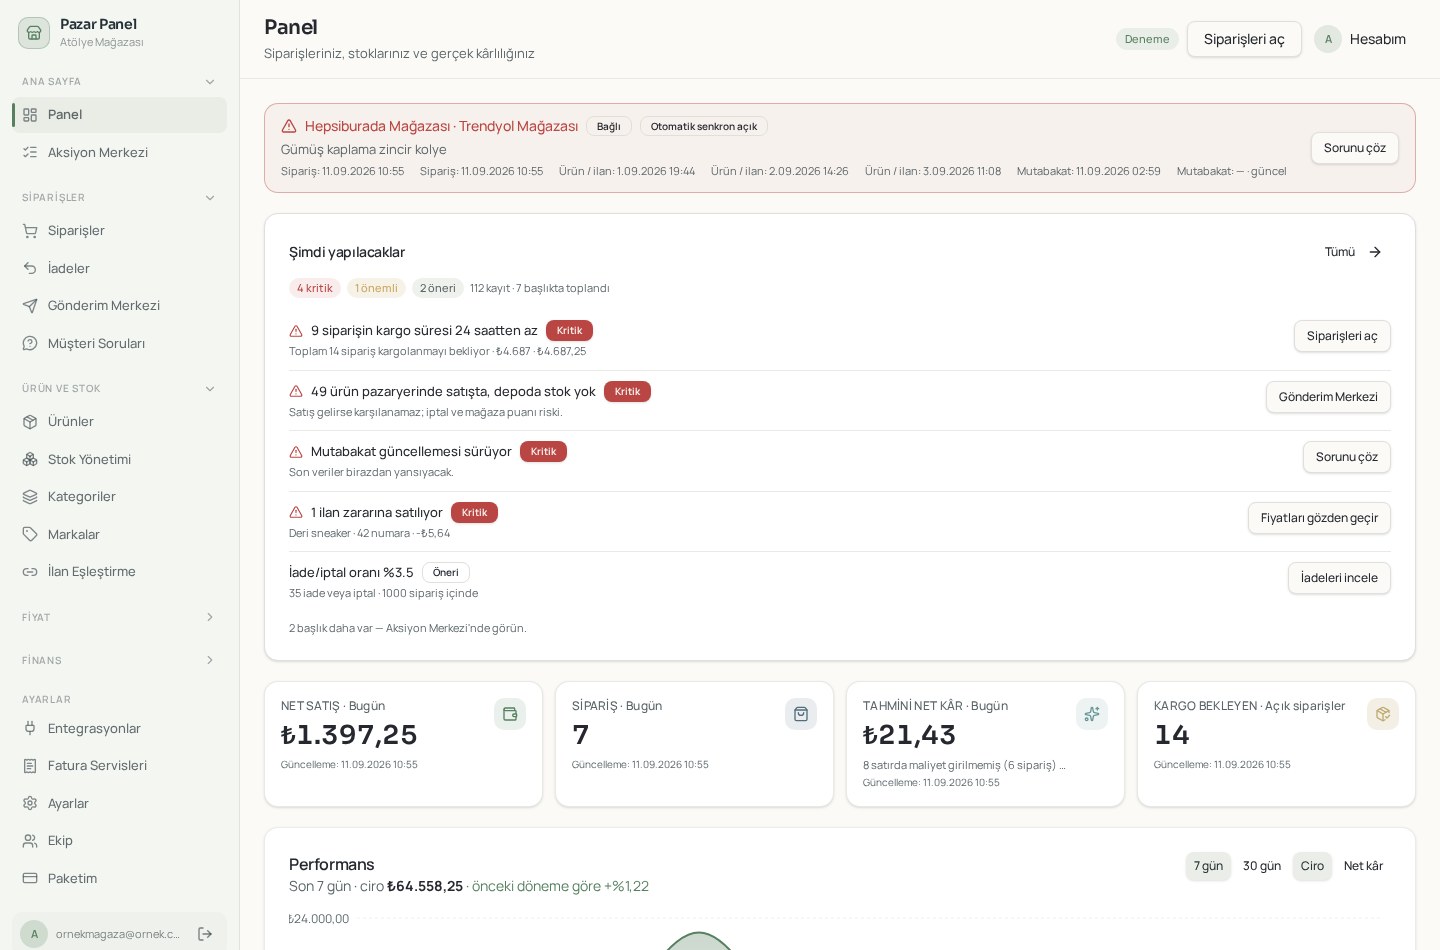Image resolution: width=1440 pixels, height=950 pixels.
Task: Click the Deneme plan badge
Action: pyautogui.click(x=1147, y=39)
